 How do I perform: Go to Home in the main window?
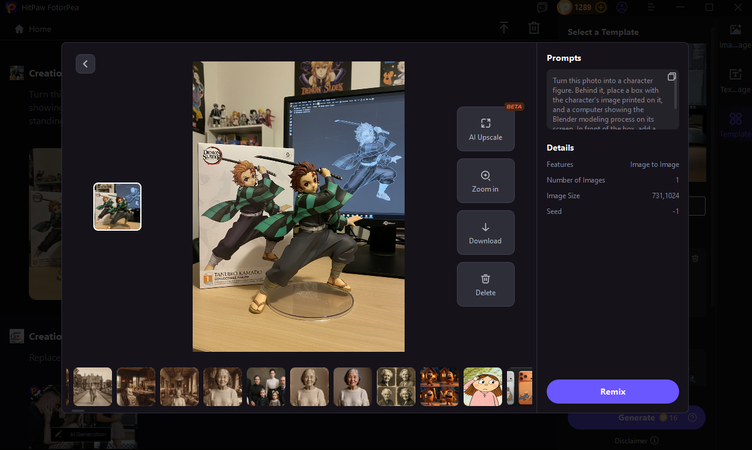coord(33,29)
